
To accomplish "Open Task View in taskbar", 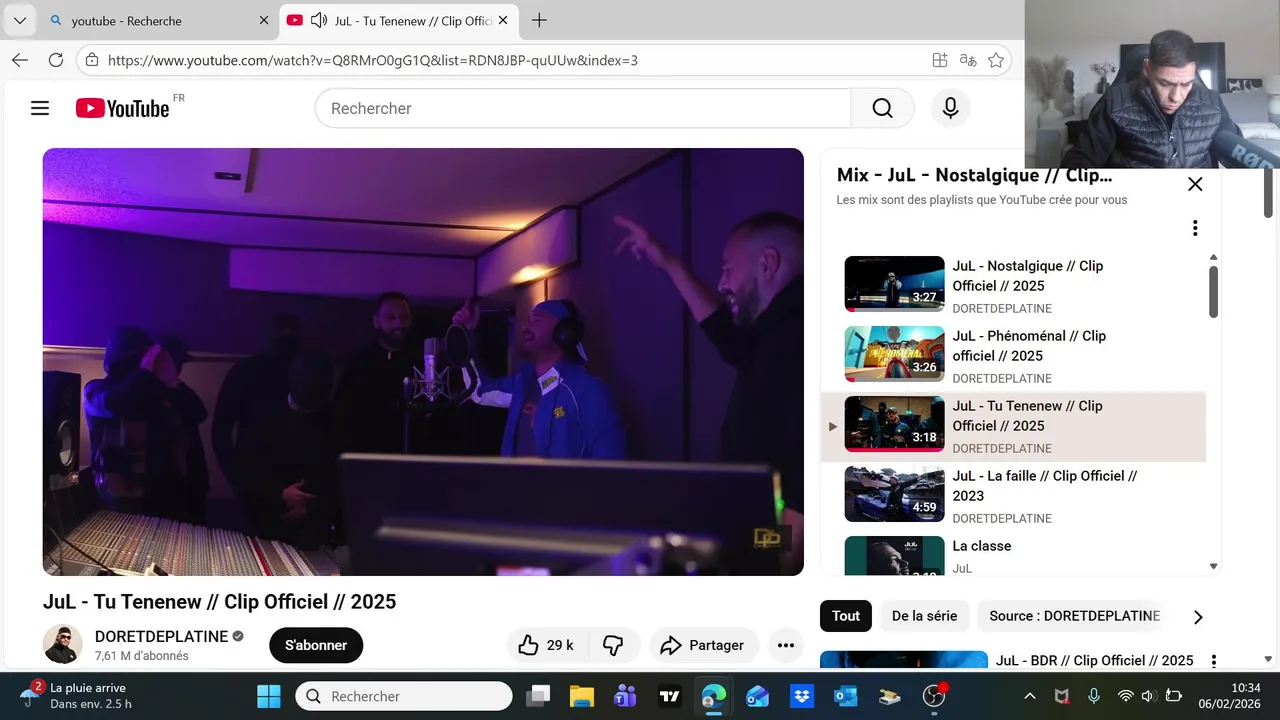I will click(539, 696).
